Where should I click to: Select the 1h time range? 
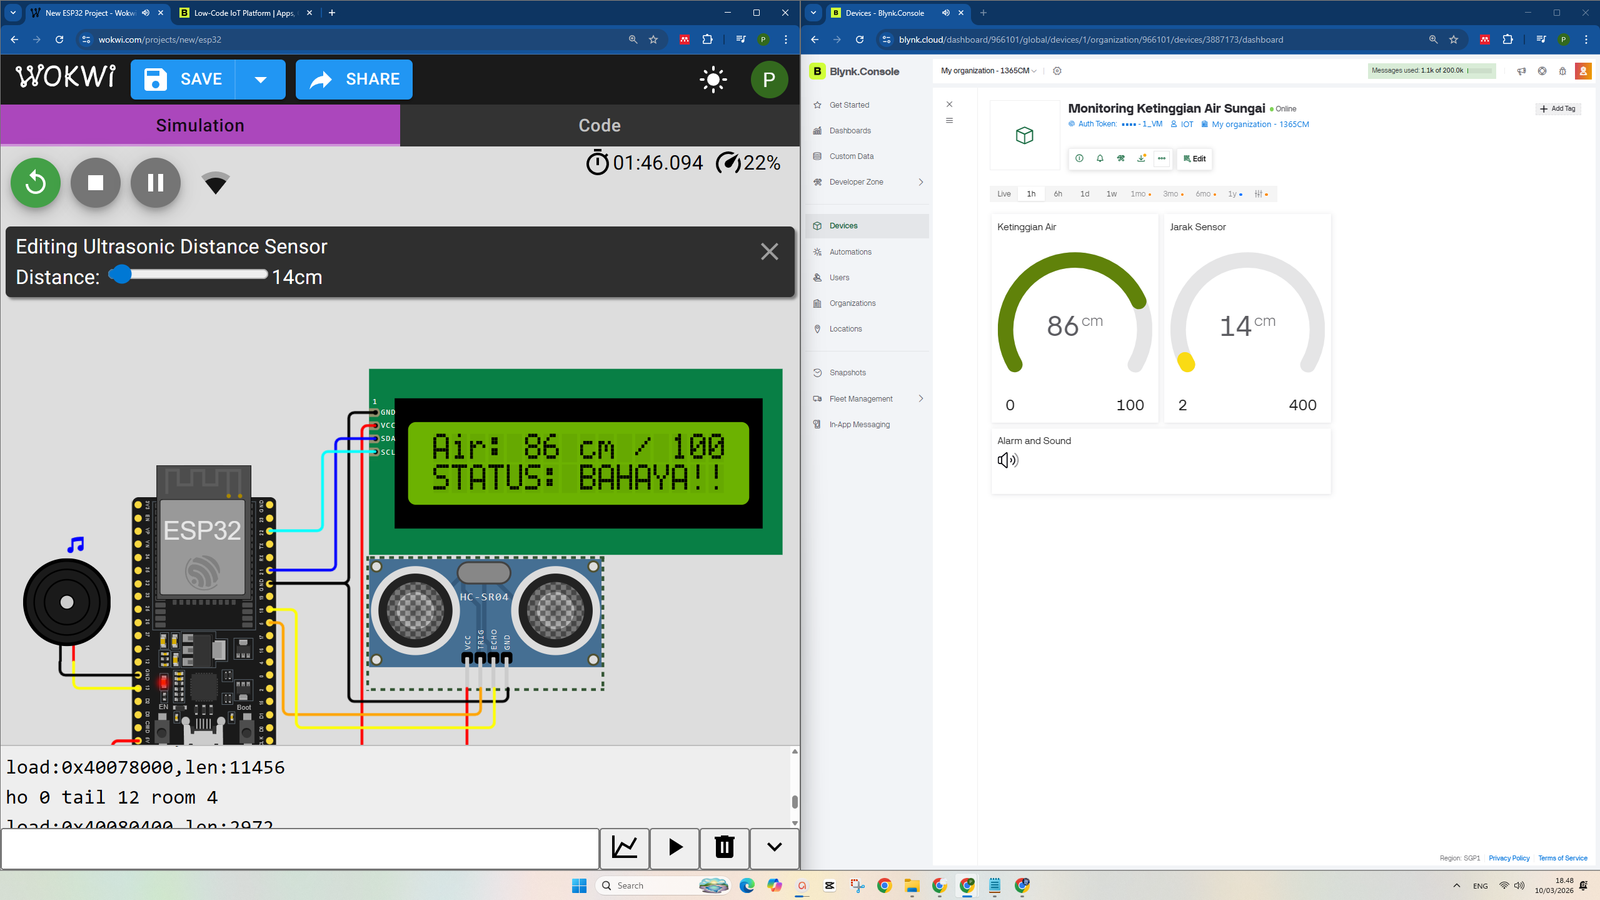pyautogui.click(x=1031, y=194)
